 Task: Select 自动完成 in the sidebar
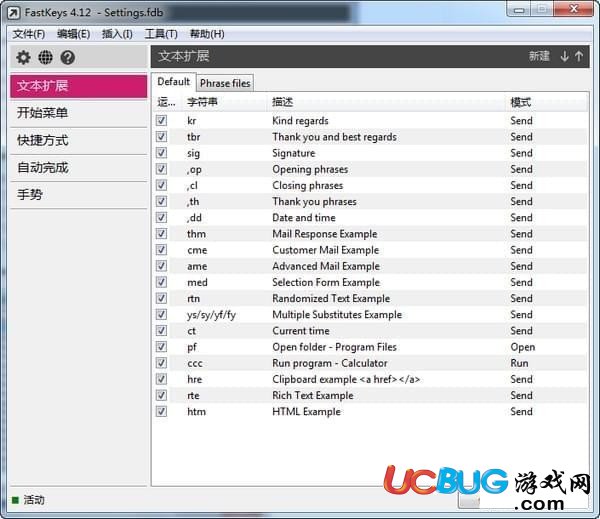78,168
